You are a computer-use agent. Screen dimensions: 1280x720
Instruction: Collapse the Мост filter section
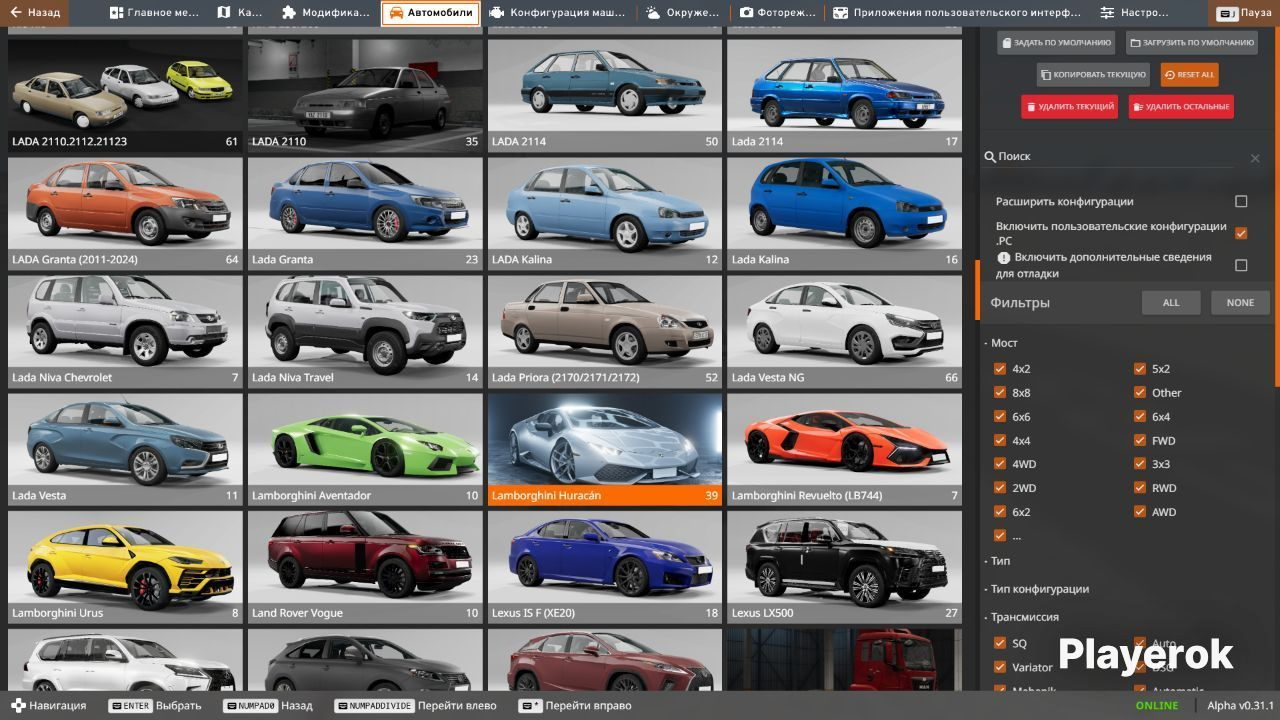click(x=1002, y=343)
